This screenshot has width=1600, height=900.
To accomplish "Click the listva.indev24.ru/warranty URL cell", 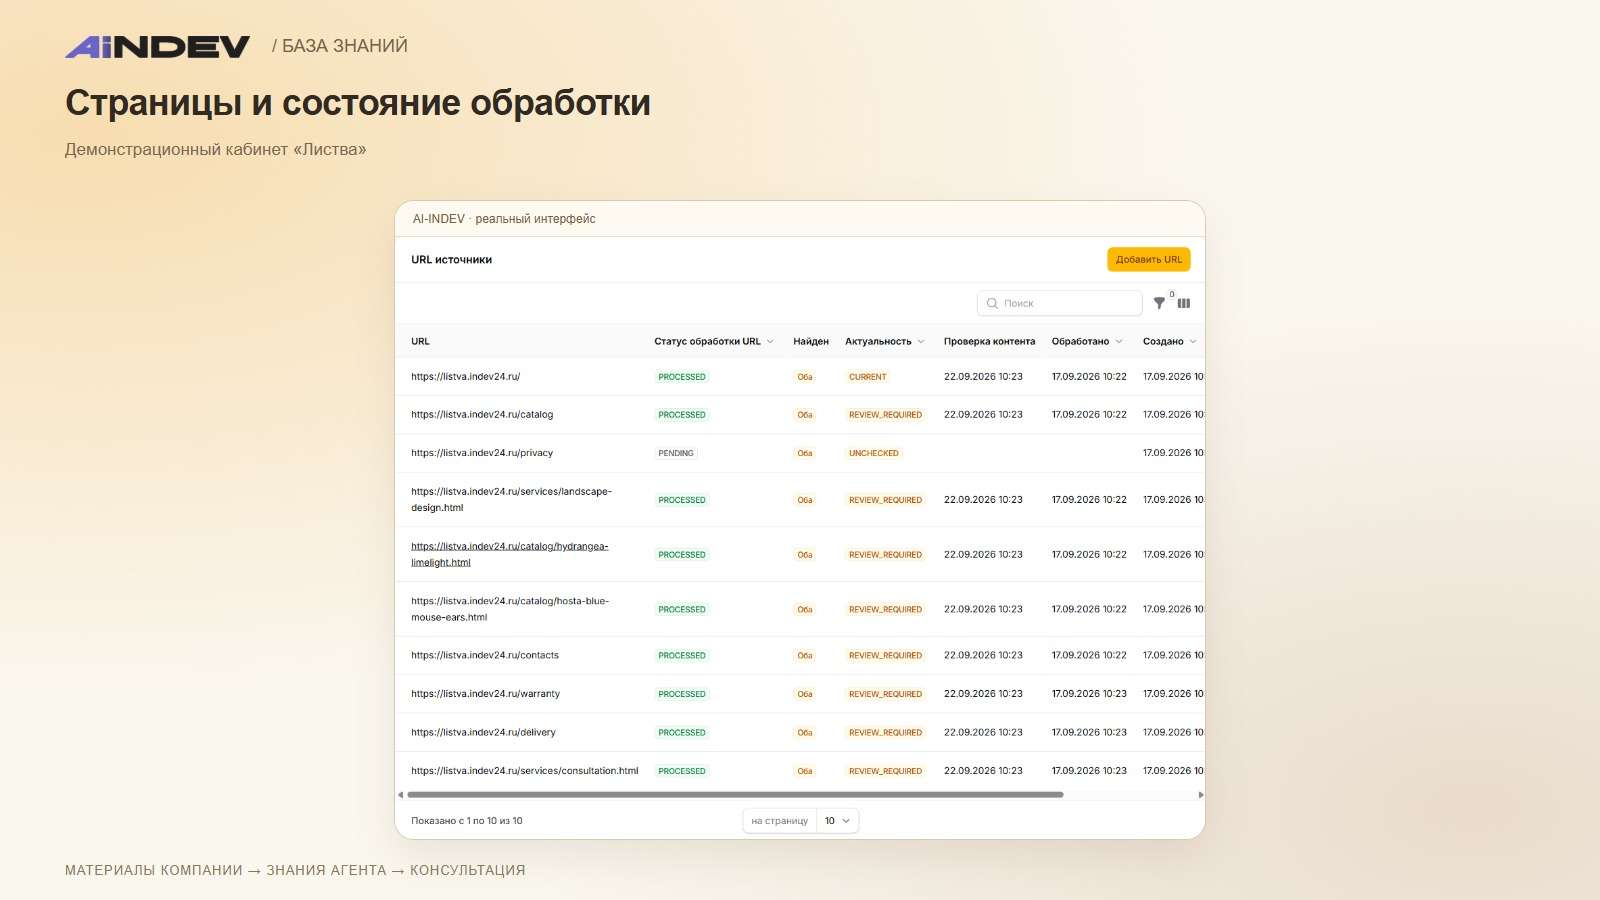I will point(485,694).
